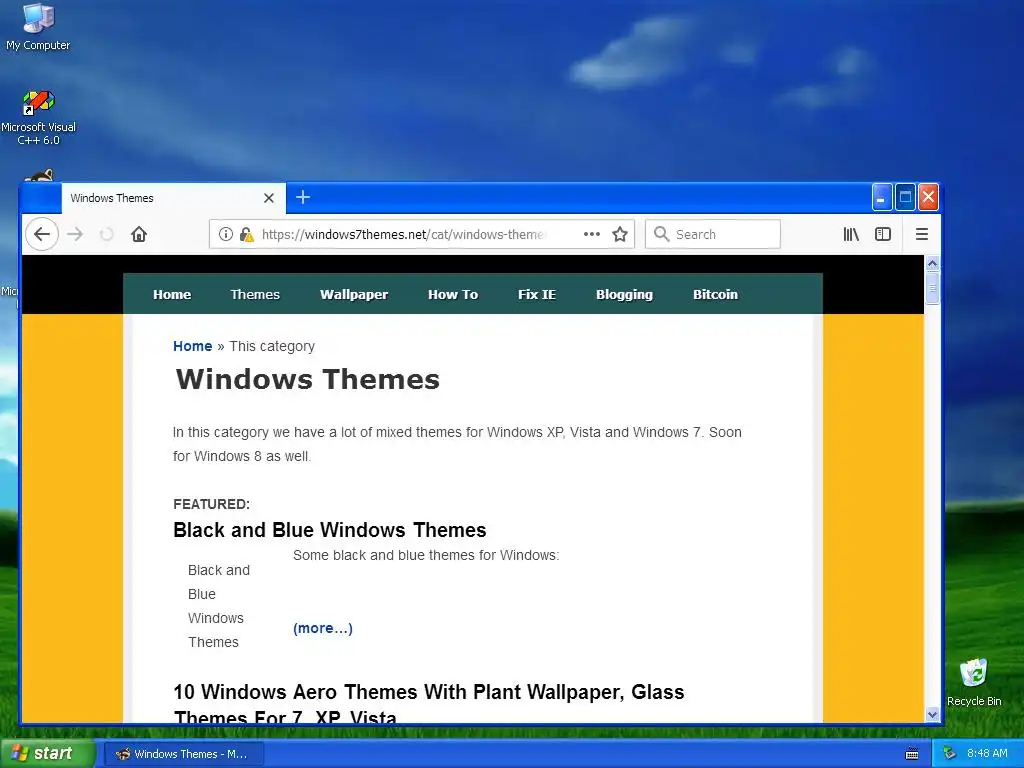Screen dimensions: 1024x768
Task: Select the Recycle Bin desktop icon
Action: [973, 682]
